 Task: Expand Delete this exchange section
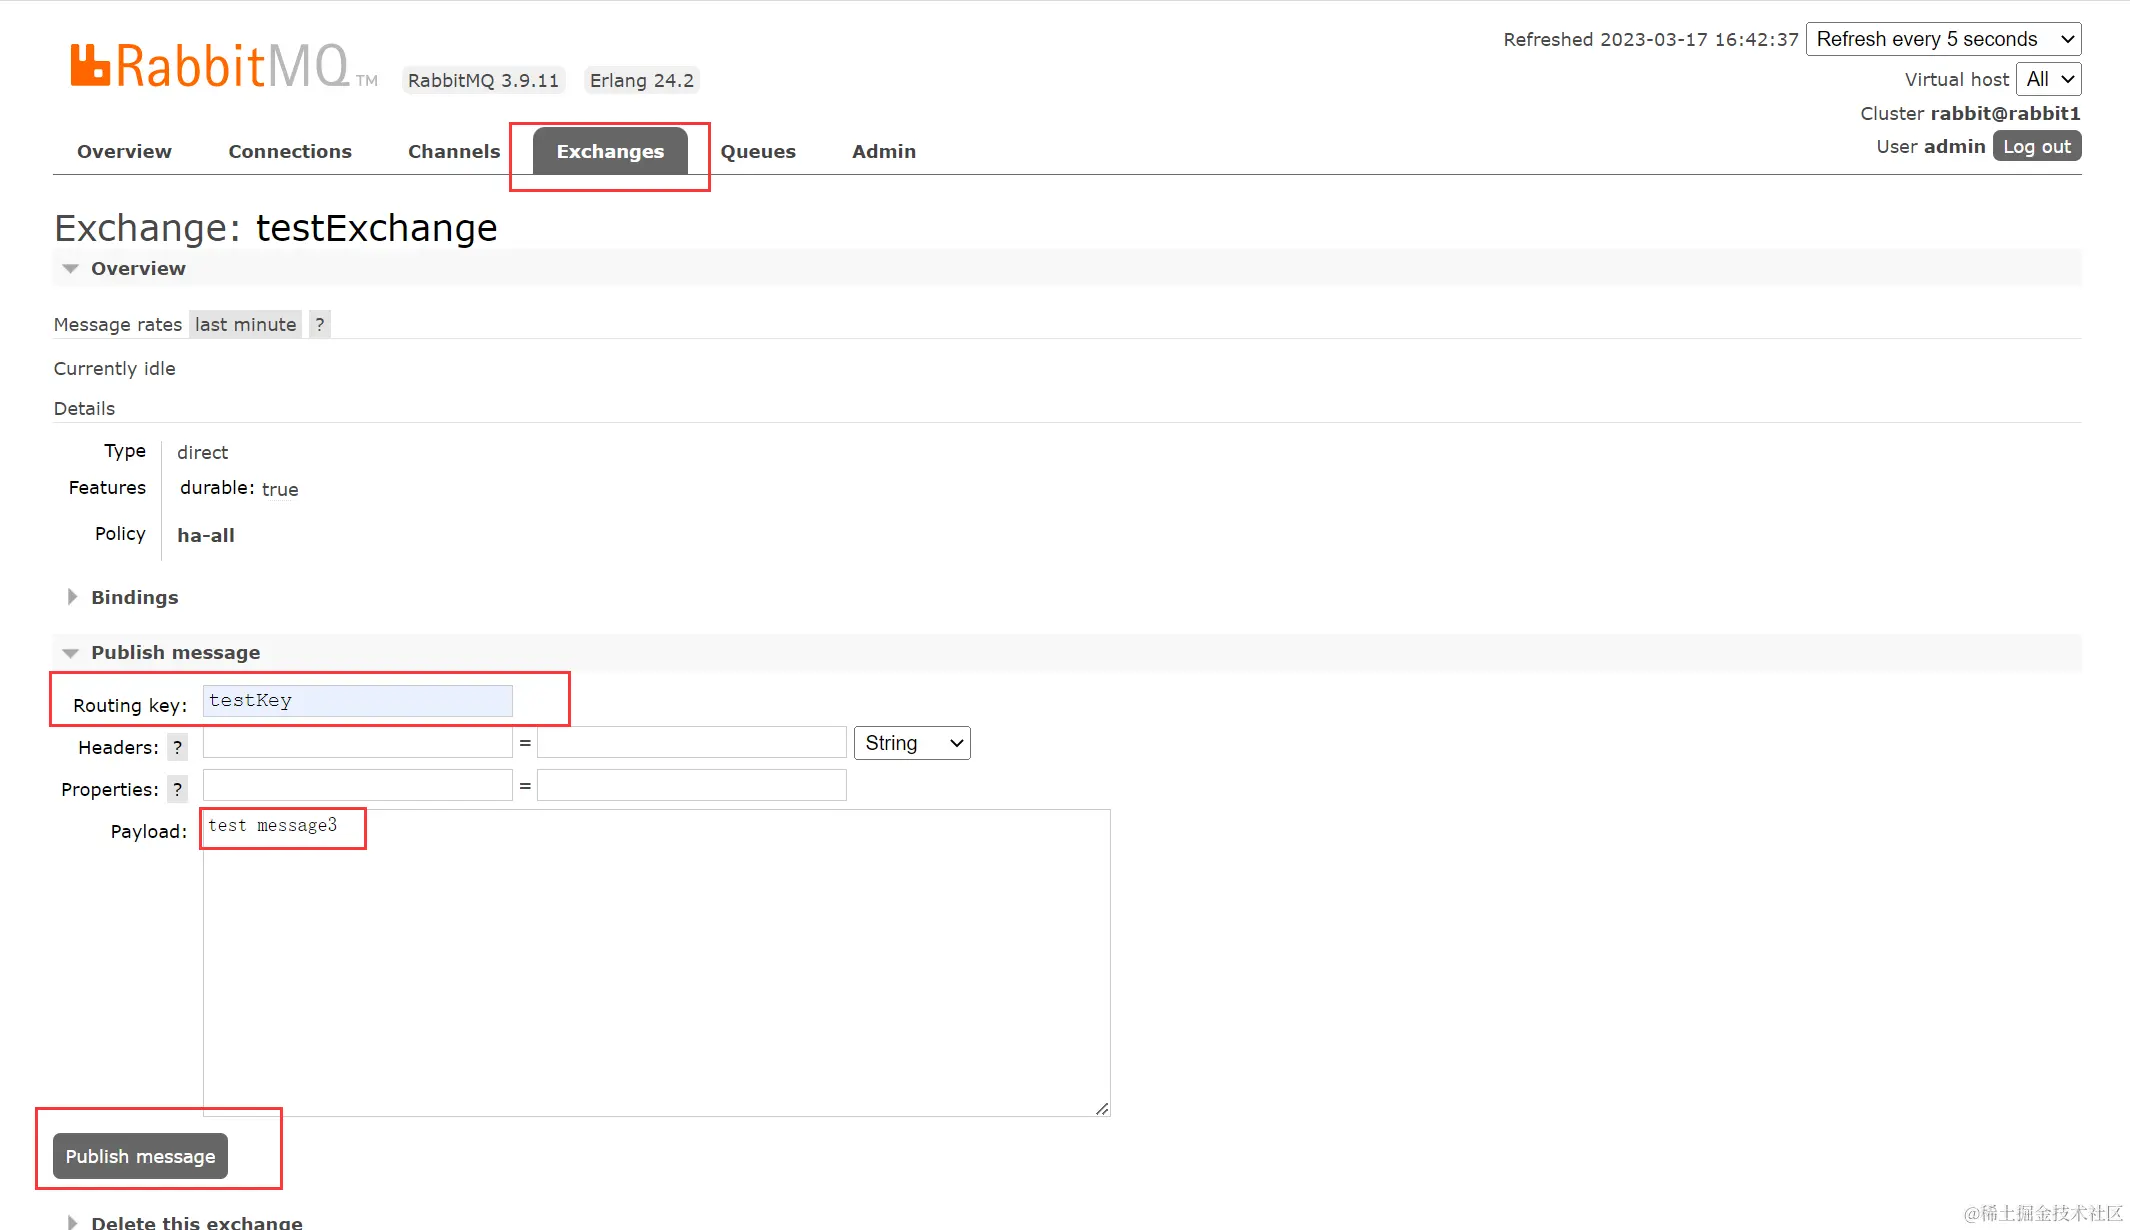(196, 1221)
